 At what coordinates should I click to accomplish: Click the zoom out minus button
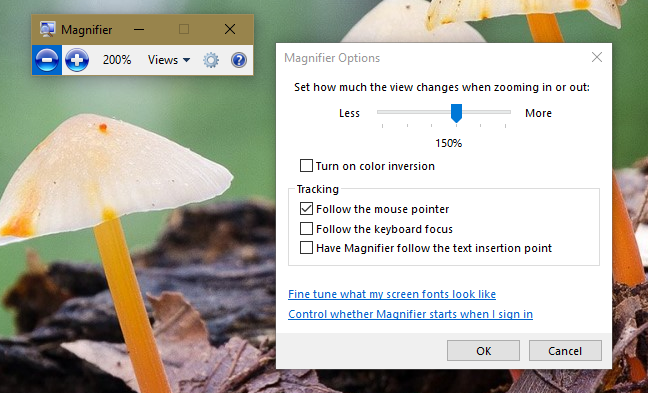click(47, 60)
